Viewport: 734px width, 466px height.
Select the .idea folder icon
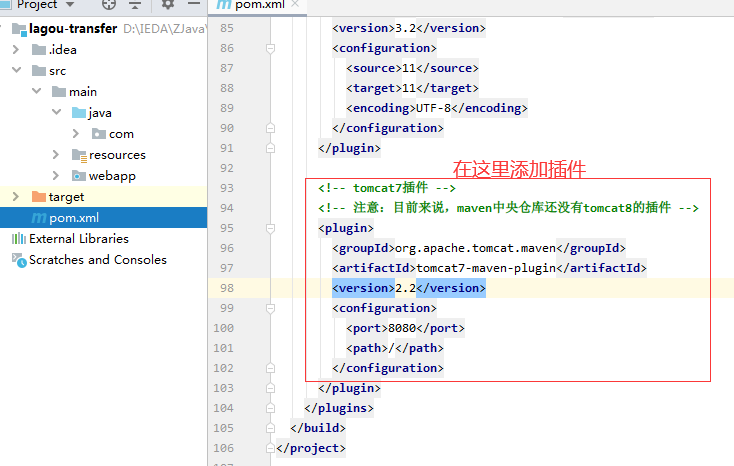tap(39, 49)
